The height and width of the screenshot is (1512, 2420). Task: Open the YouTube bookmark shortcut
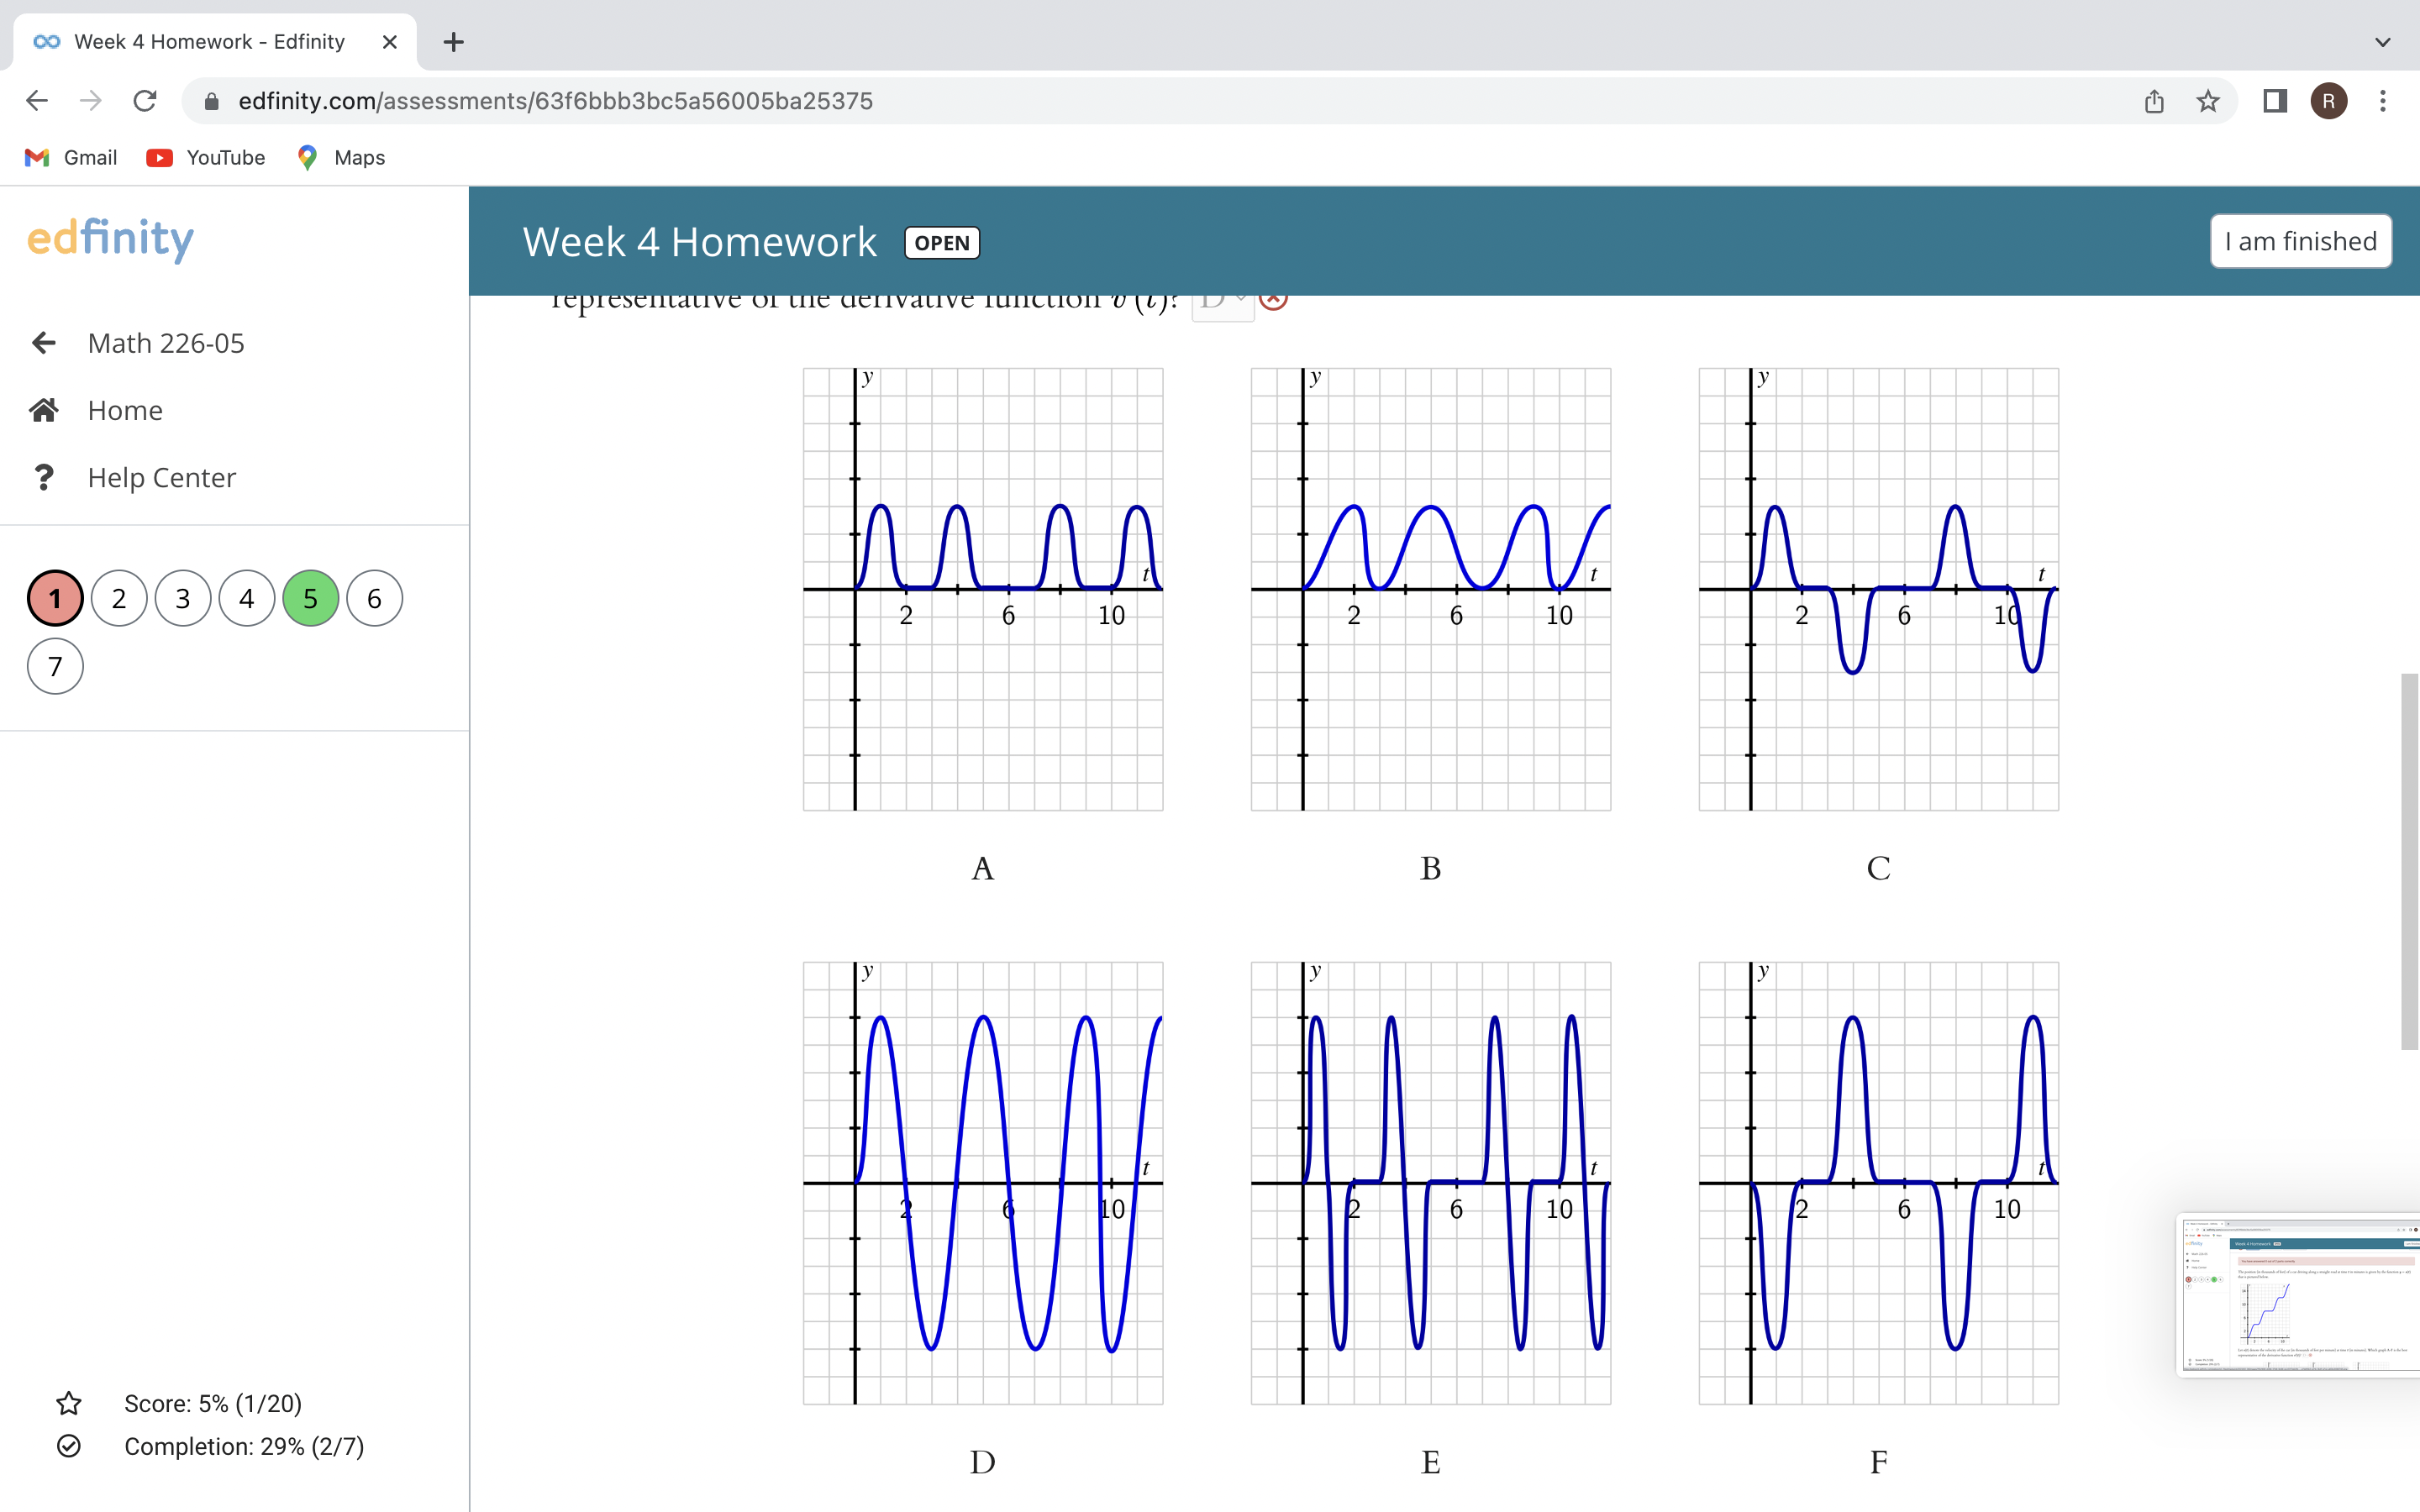pyautogui.click(x=205, y=157)
